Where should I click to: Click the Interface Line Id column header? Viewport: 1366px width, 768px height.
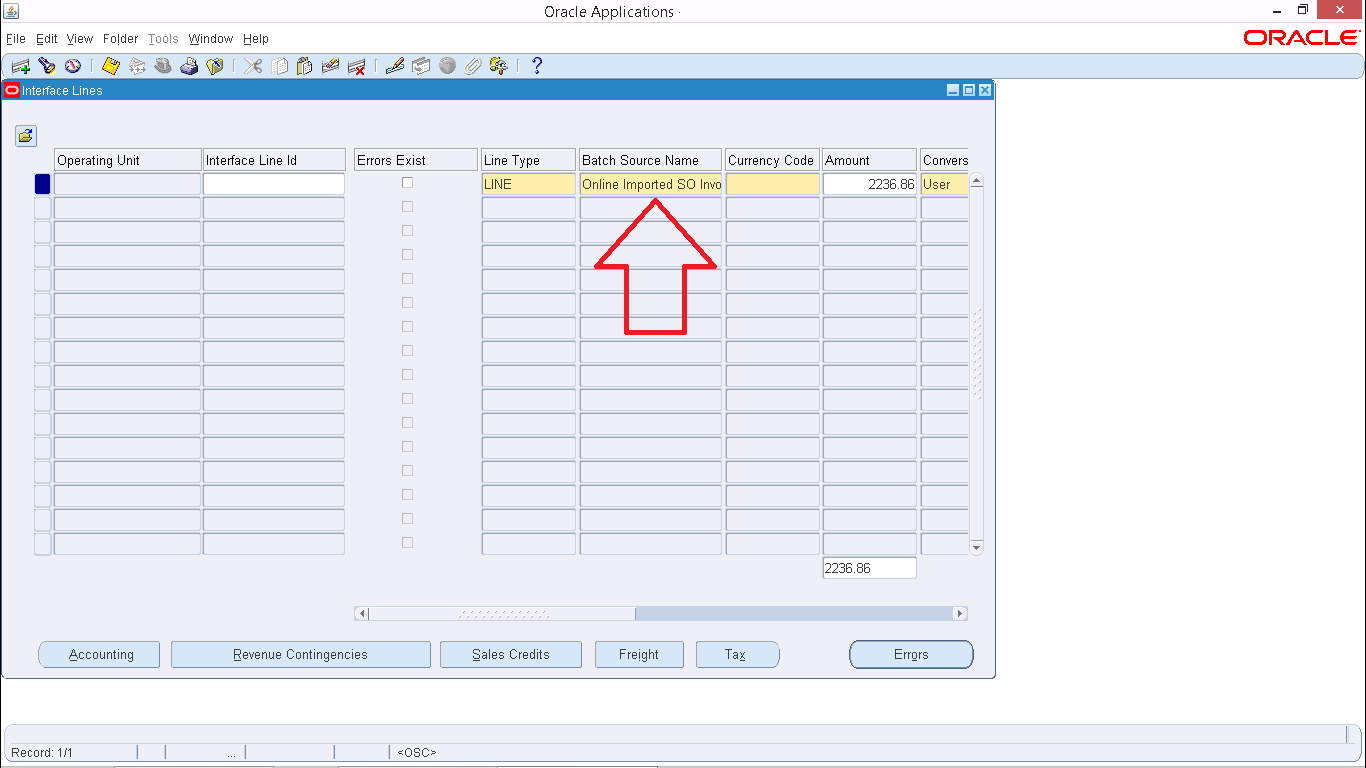tap(274, 160)
